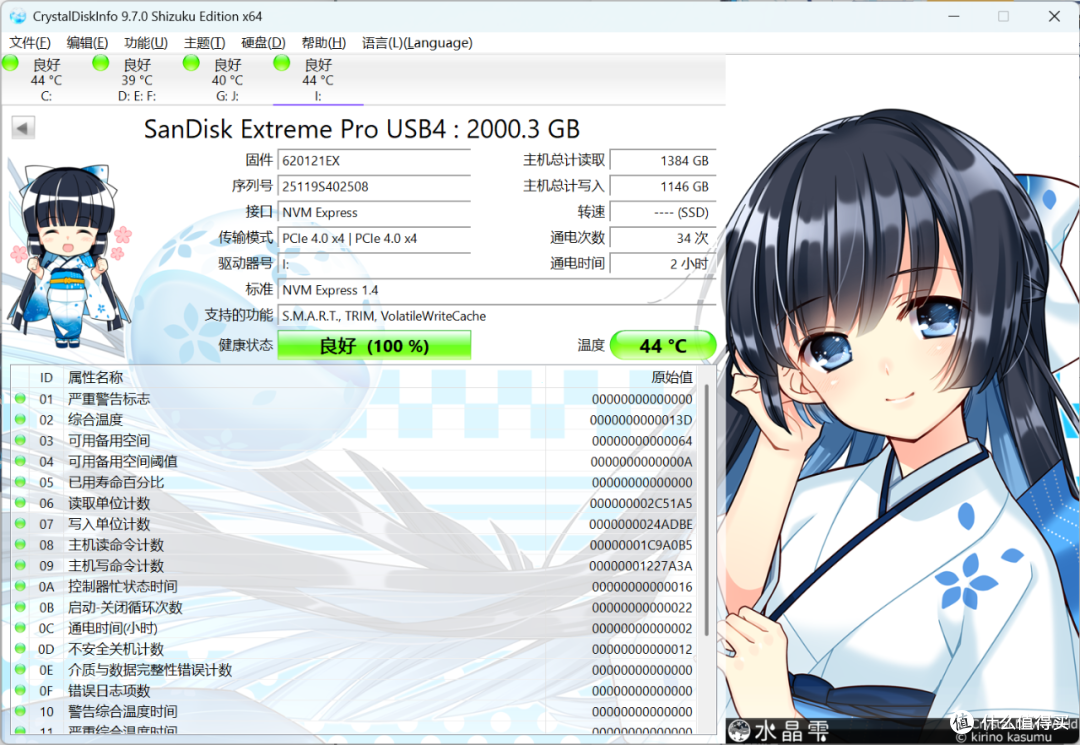Click the CrystalDiskInfo app icon in title bar
Image resolution: width=1080 pixels, height=745 pixels.
pyautogui.click(x=17, y=16)
